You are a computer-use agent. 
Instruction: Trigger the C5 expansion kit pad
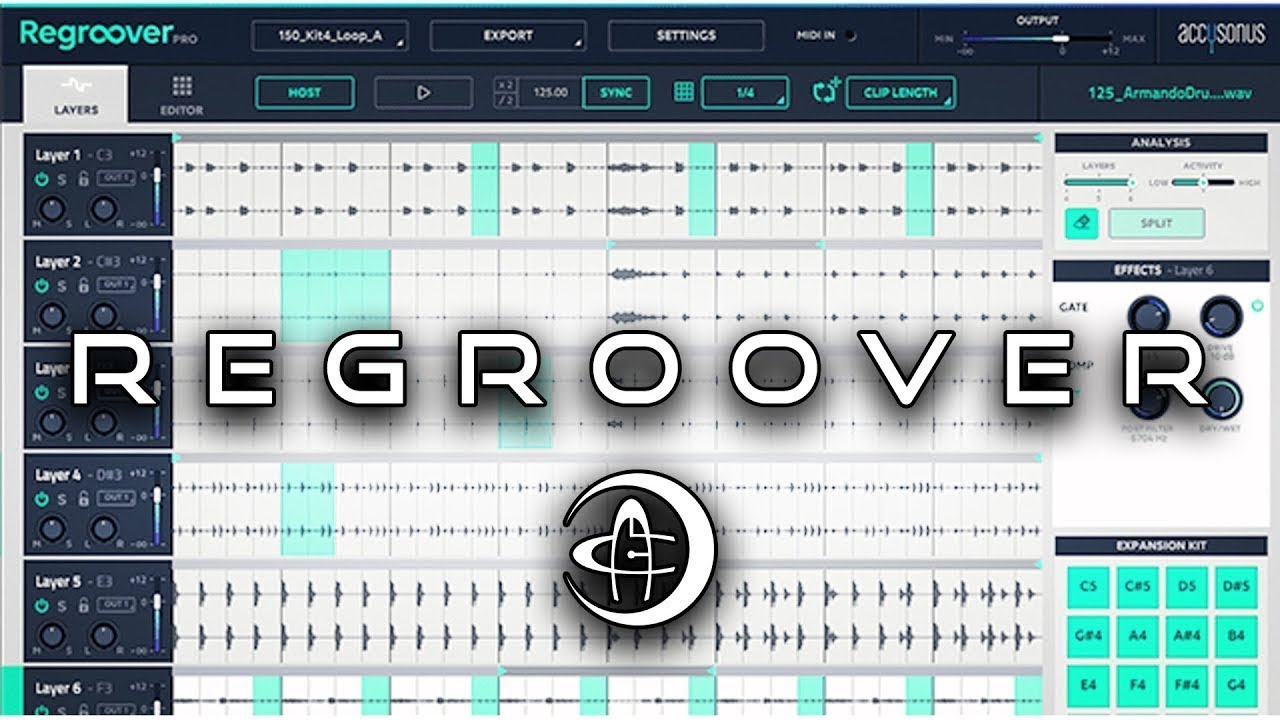point(1087,587)
